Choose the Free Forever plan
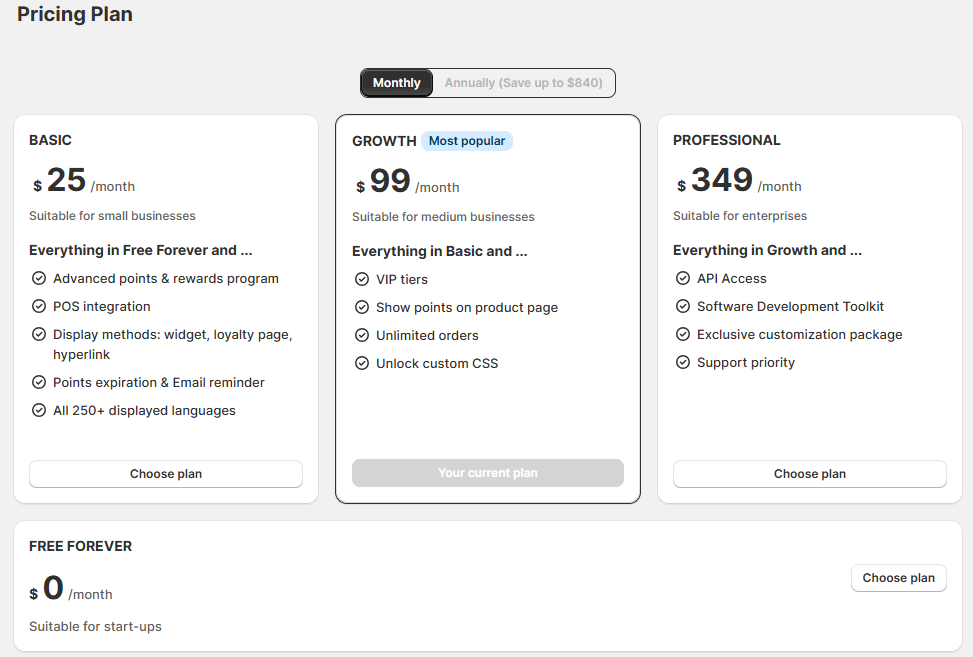The image size is (973, 657). [898, 578]
